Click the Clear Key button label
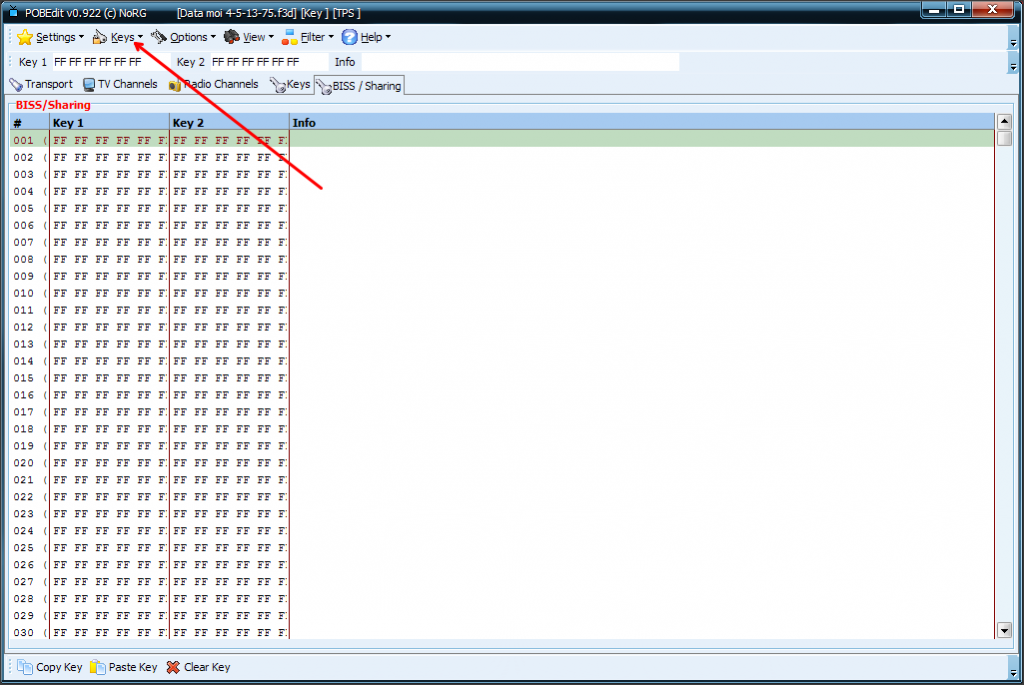The height and width of the screenshot is (685, 1024). point(207,667)
